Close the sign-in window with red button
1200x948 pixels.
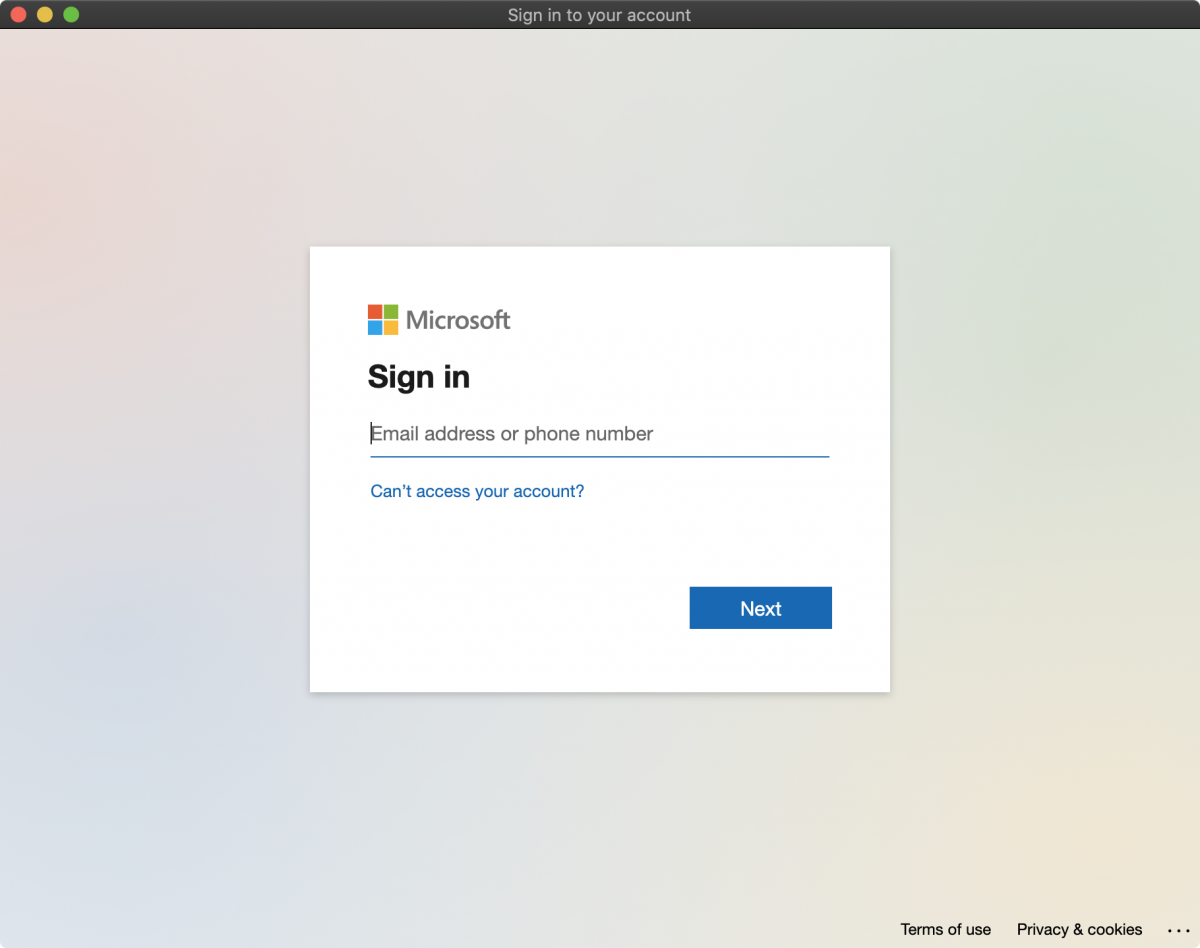point(18,14)
